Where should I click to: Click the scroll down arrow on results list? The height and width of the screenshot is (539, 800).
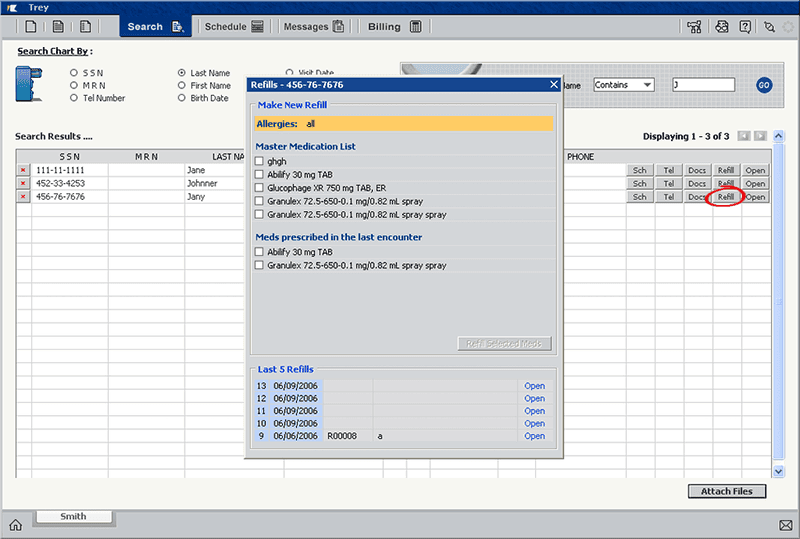779,472
